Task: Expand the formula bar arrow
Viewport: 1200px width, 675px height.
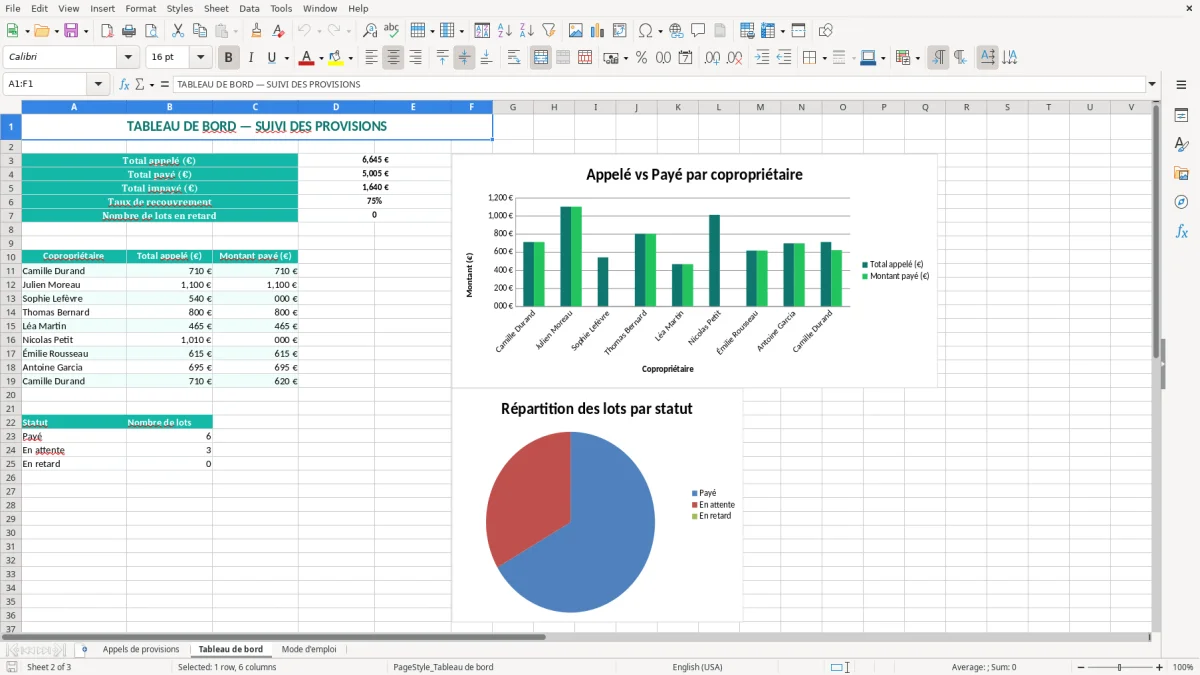Action: tap(1152, 84)
